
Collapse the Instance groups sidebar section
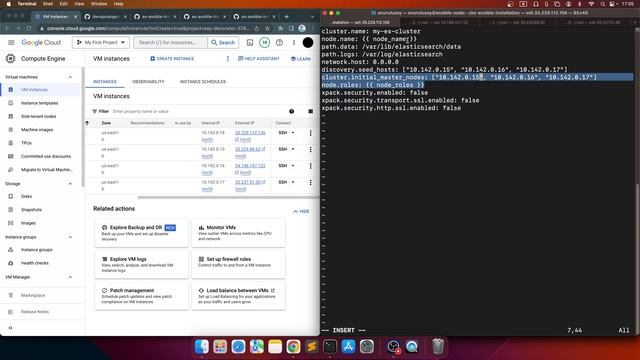tap(70, 237)
